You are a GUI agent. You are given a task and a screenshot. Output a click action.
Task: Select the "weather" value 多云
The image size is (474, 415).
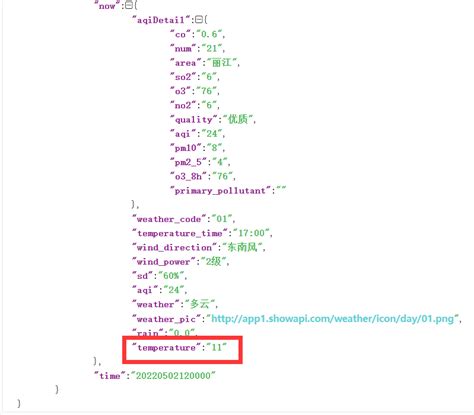200,304
